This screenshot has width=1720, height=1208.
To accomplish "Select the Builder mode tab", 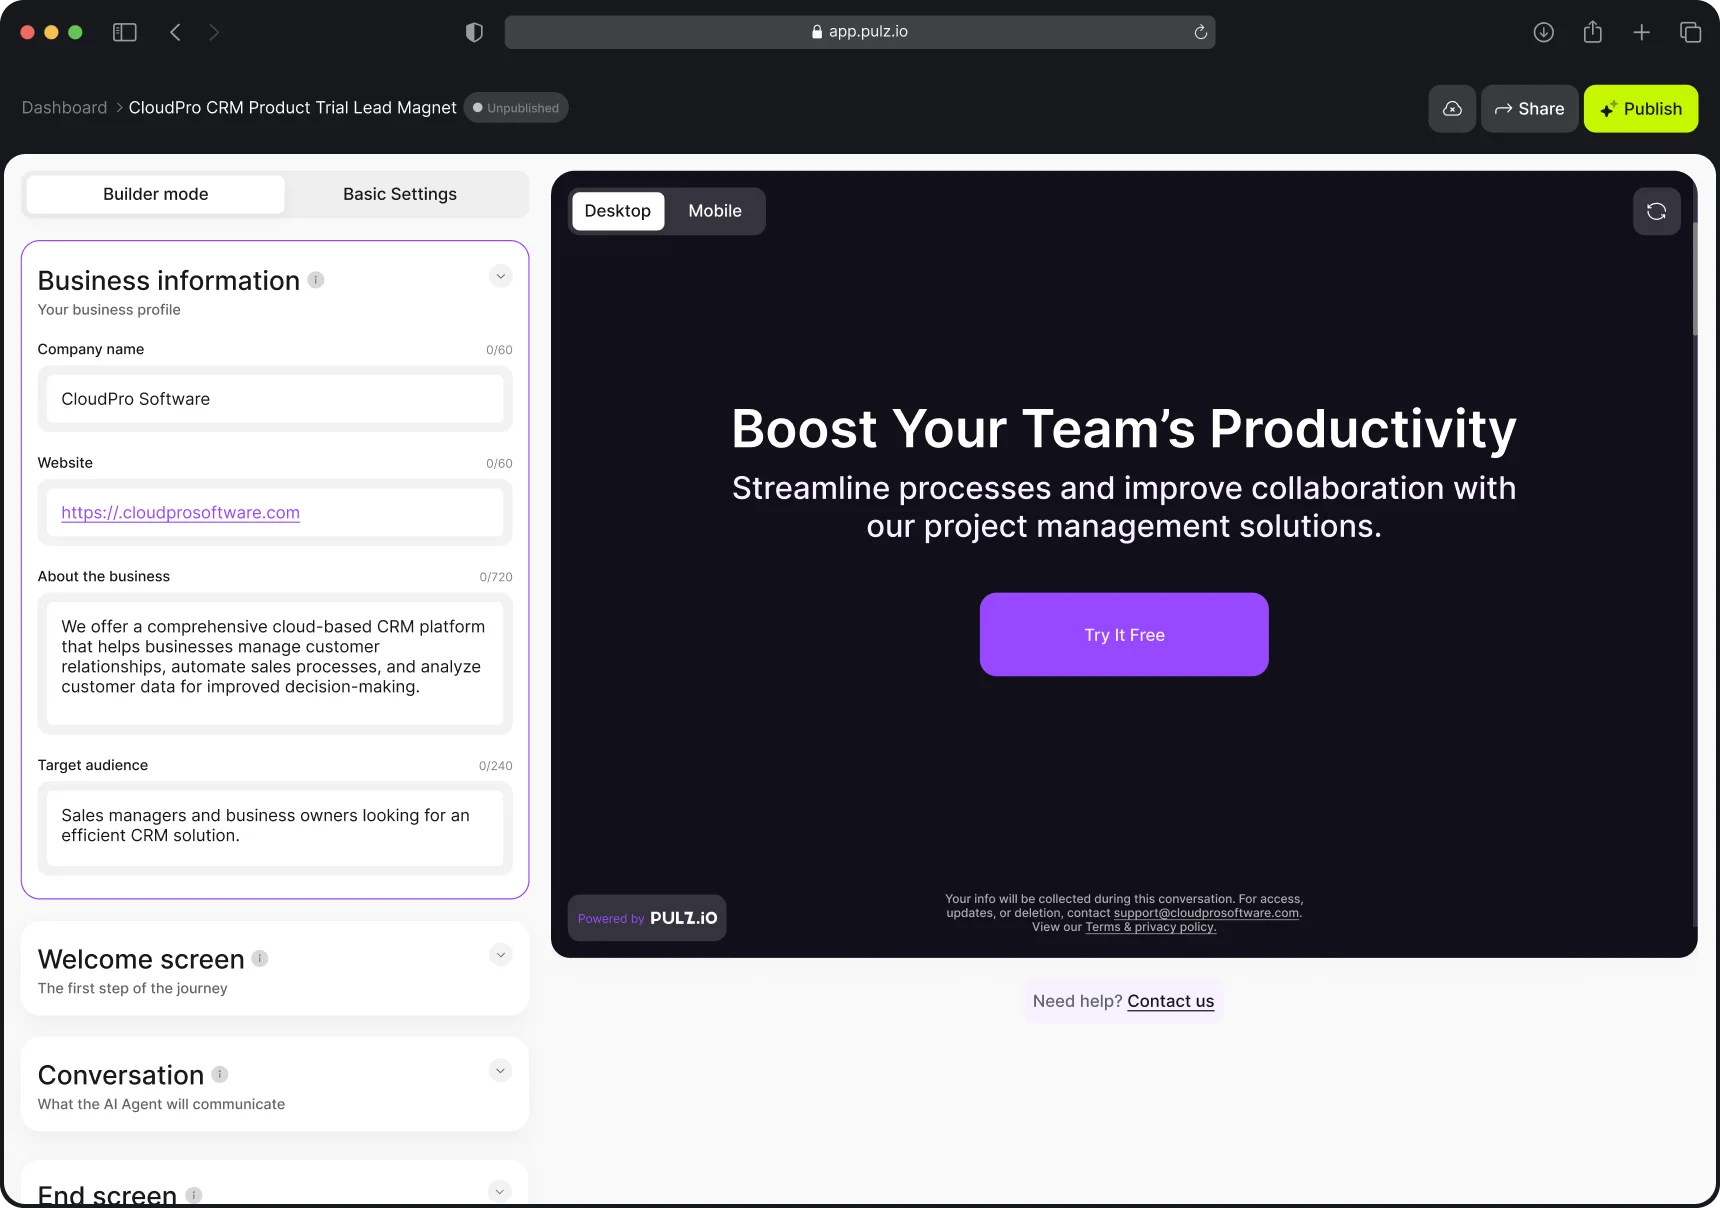I will pyautogui.click(x=155, y=194).
